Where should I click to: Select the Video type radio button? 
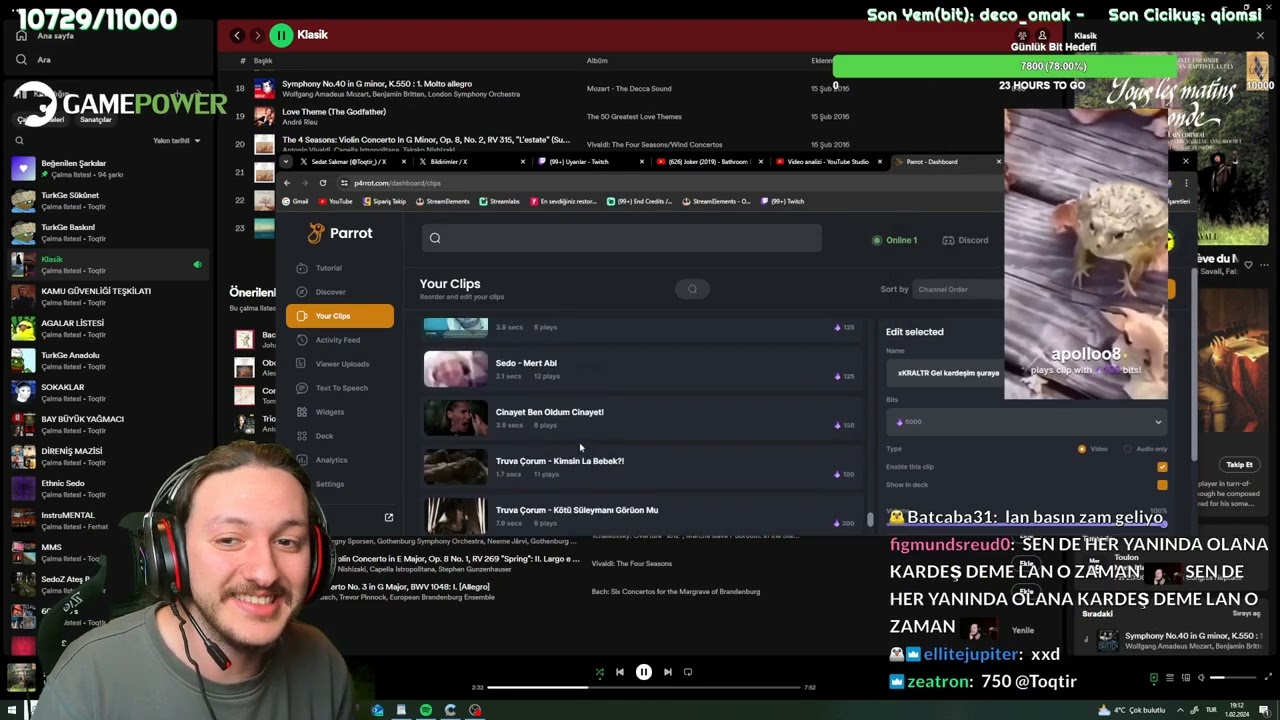(x=1082, y=449)
